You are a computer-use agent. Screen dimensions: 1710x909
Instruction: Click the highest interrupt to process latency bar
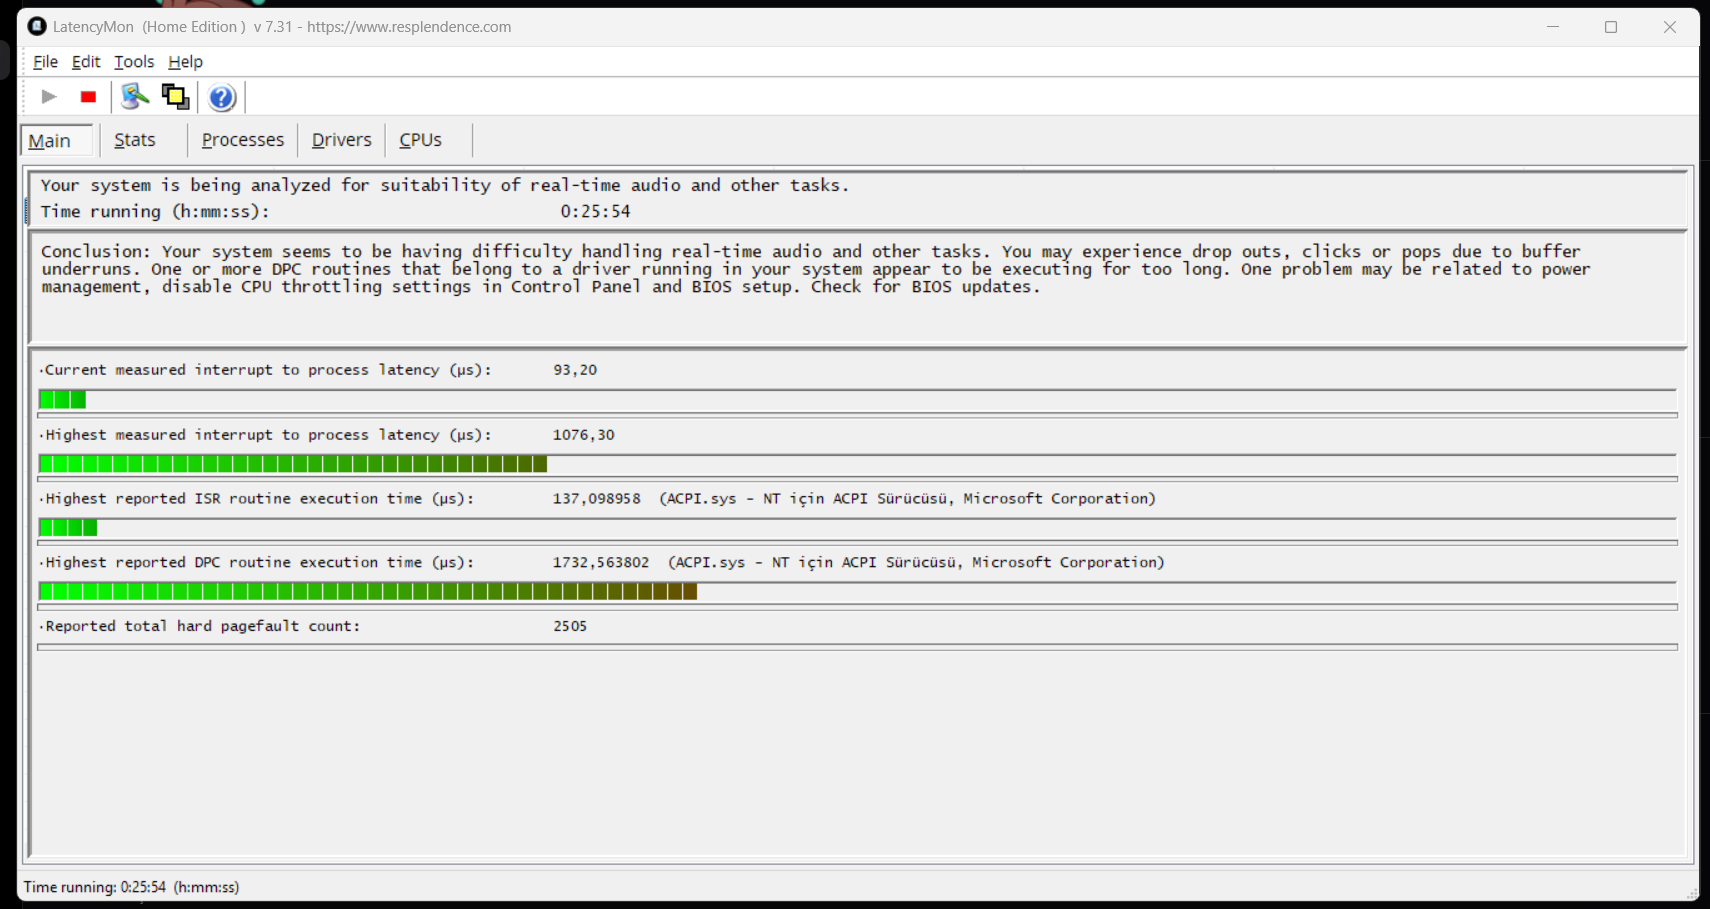857,464
